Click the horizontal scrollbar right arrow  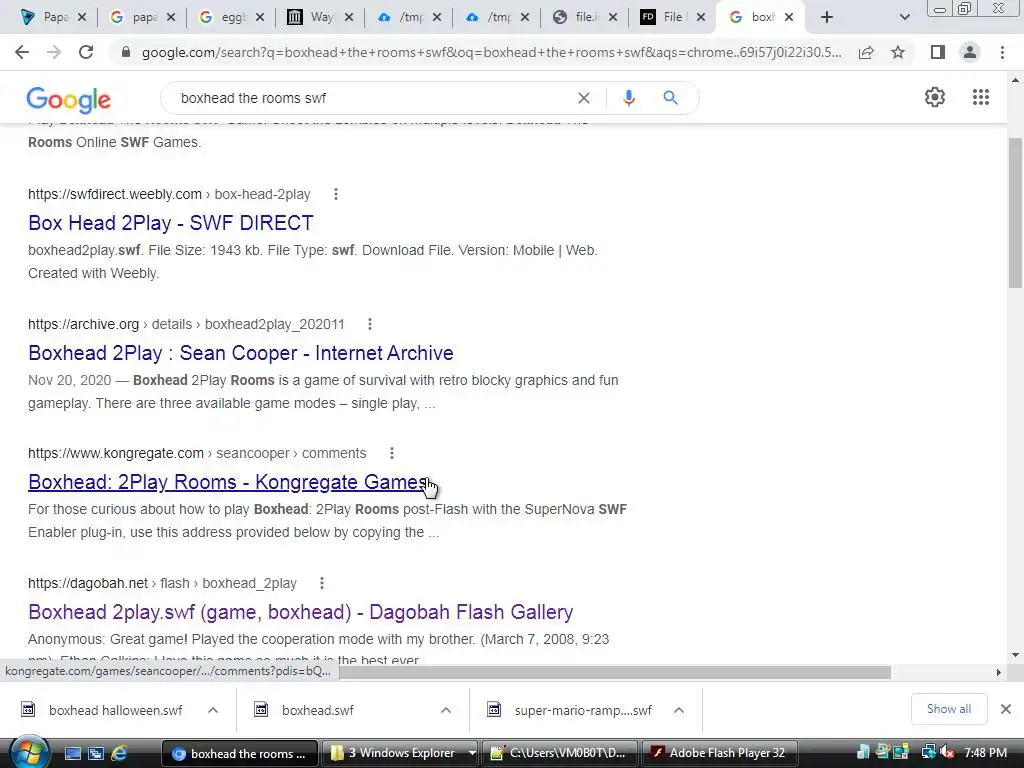[998, 672]
